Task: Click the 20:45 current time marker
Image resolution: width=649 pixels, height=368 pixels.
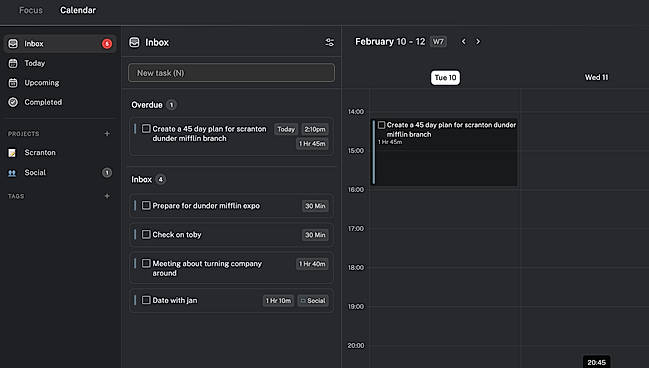Action: [596, 362]
